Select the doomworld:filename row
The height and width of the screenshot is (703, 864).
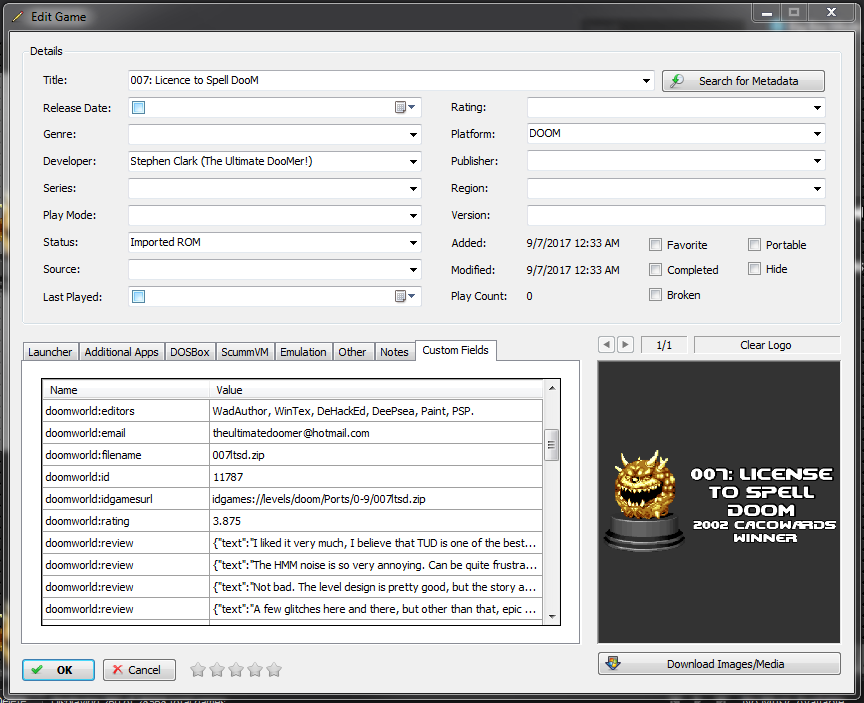coord(293,455)
